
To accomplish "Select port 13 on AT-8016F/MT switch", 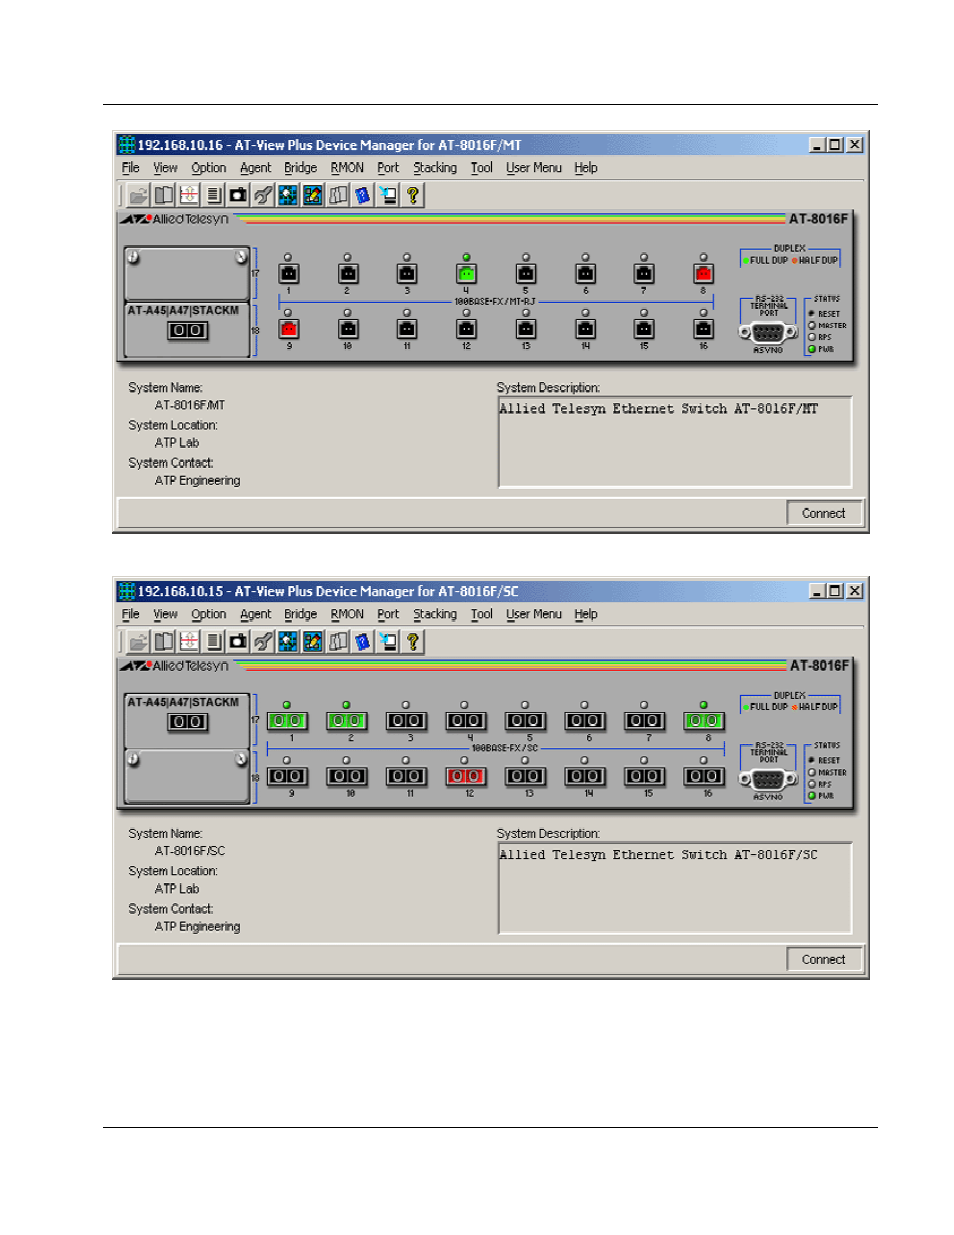I will point(526,328).
